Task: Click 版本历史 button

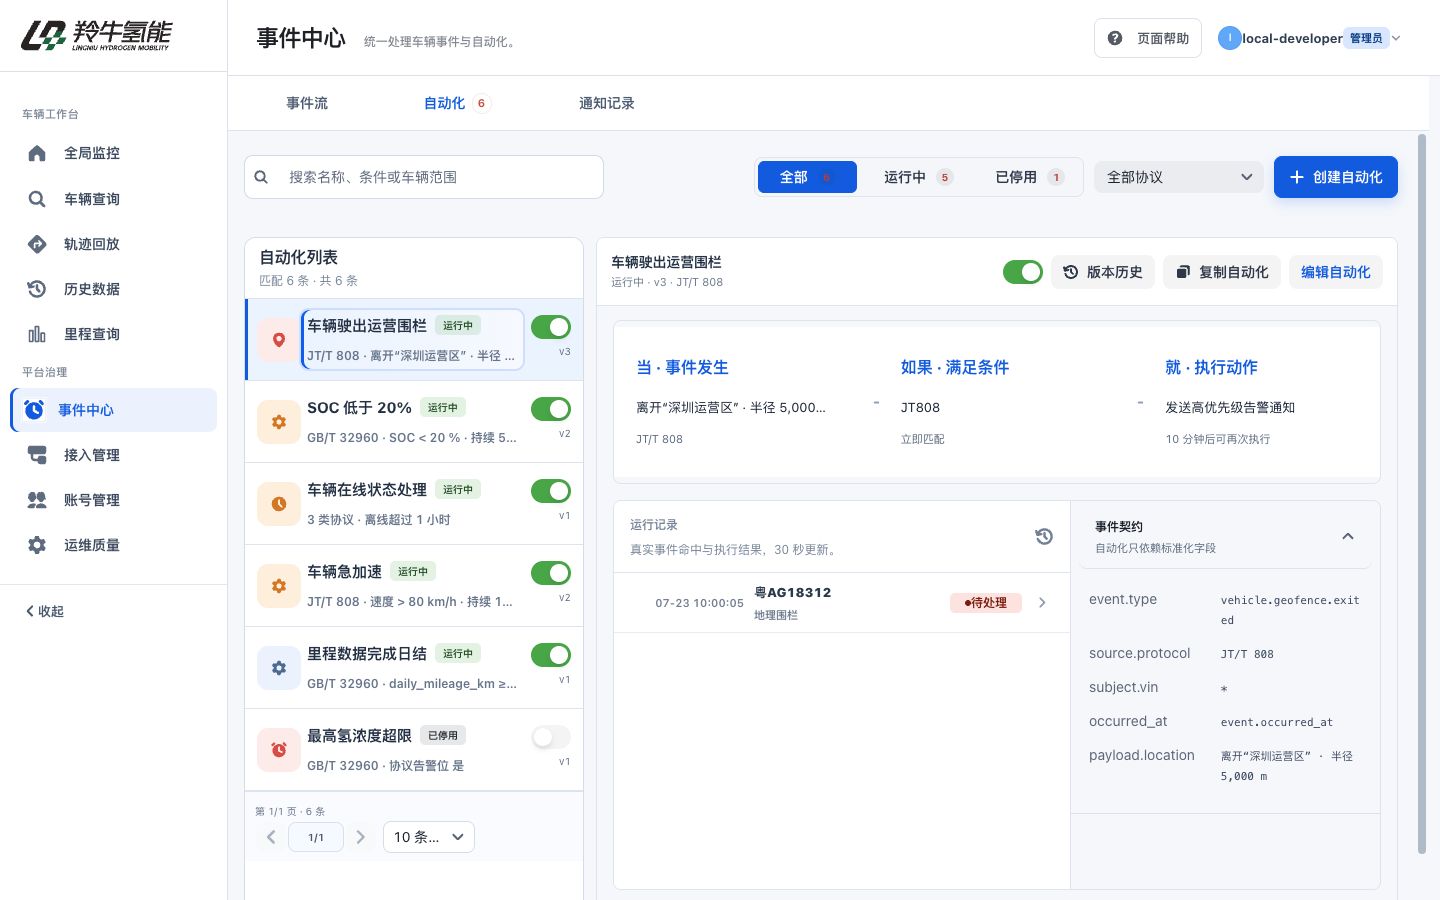Action: (1103, 272)
